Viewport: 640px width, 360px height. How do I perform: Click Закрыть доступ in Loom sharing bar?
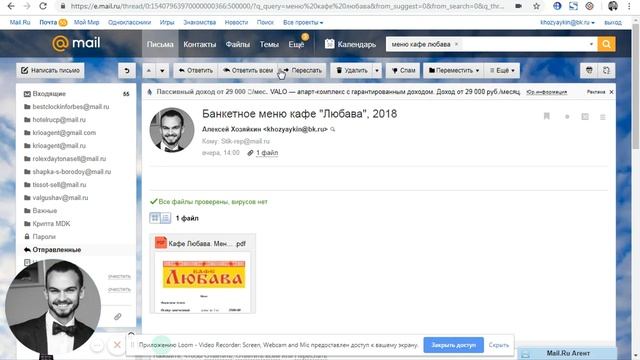[x=453, y=345]
